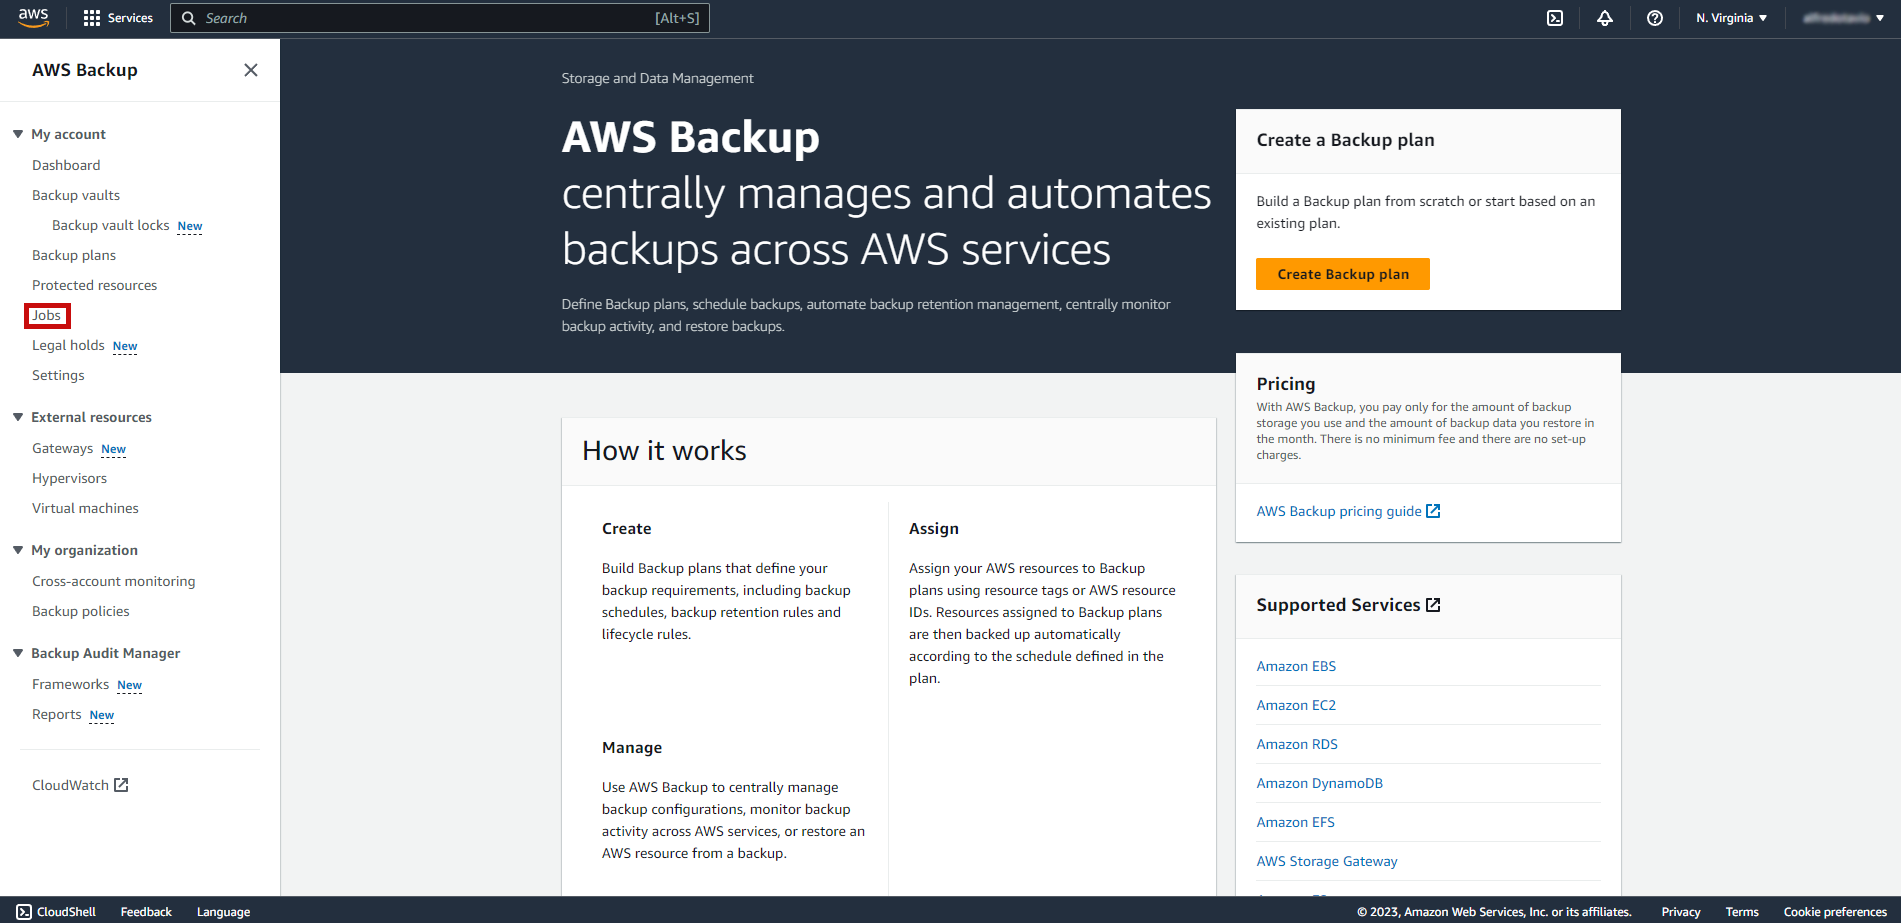Click the Supported Services external link icon
Screen dimensions: 1901x923
[x=1433, y=605]
